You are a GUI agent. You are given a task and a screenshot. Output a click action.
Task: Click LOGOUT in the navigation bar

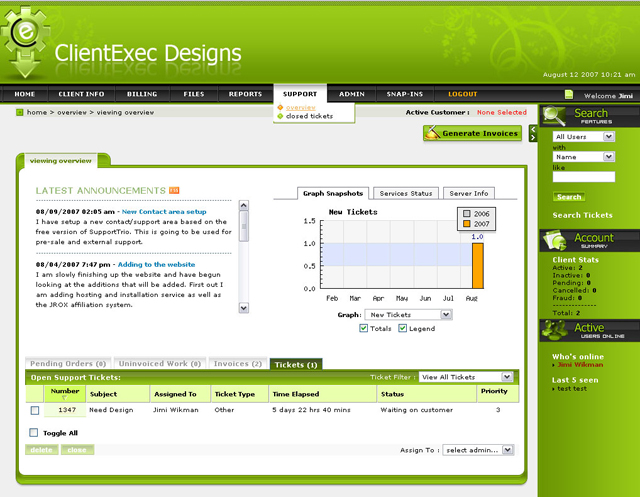coord(462,94)
